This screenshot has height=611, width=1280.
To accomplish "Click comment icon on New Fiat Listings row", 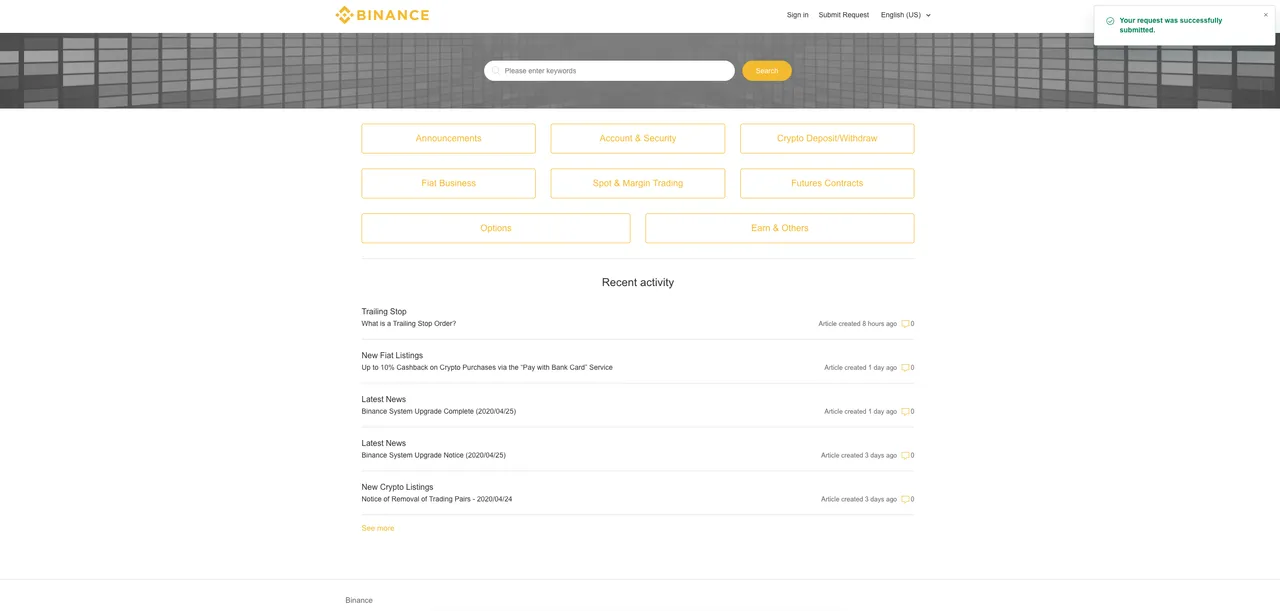I will 906,368.
